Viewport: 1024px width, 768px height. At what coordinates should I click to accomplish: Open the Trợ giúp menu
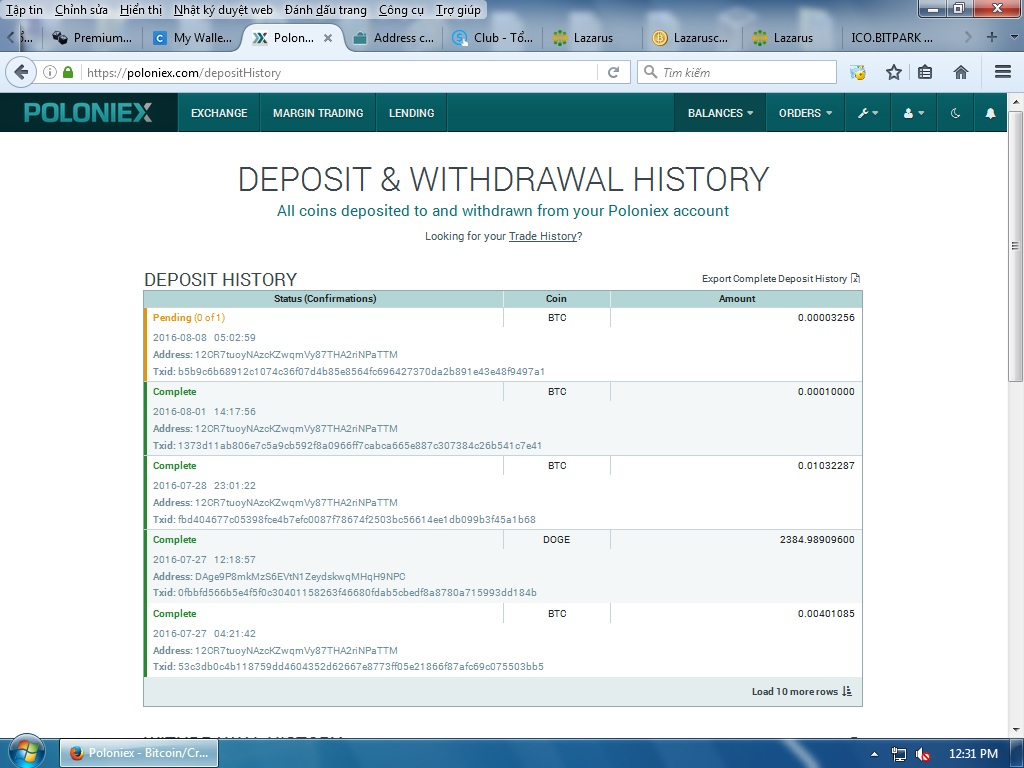point(458,10)
